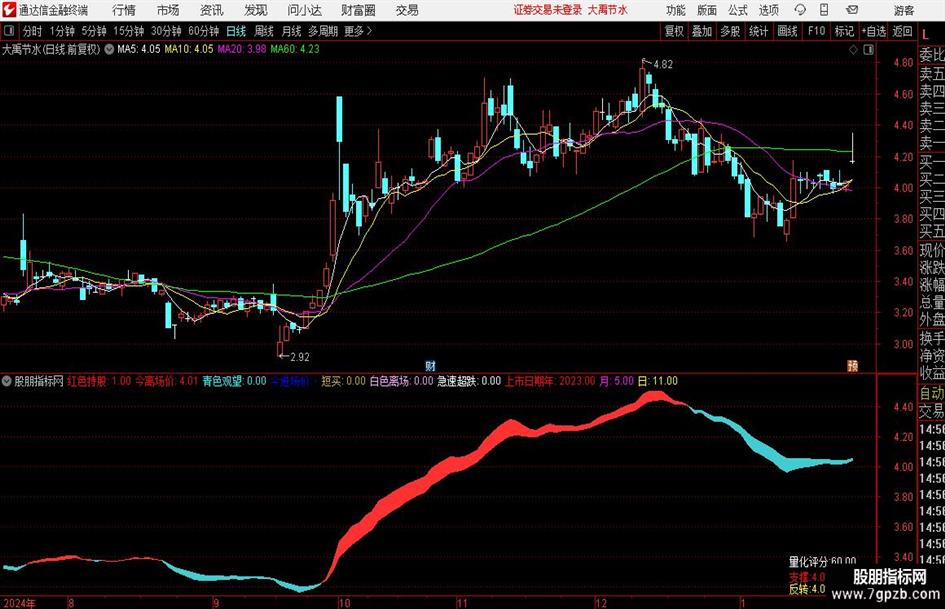The width and height of the screenshot is (945, 609).
Task: Click the 青色观望: 0.00 value
Action: click(234, 381)
